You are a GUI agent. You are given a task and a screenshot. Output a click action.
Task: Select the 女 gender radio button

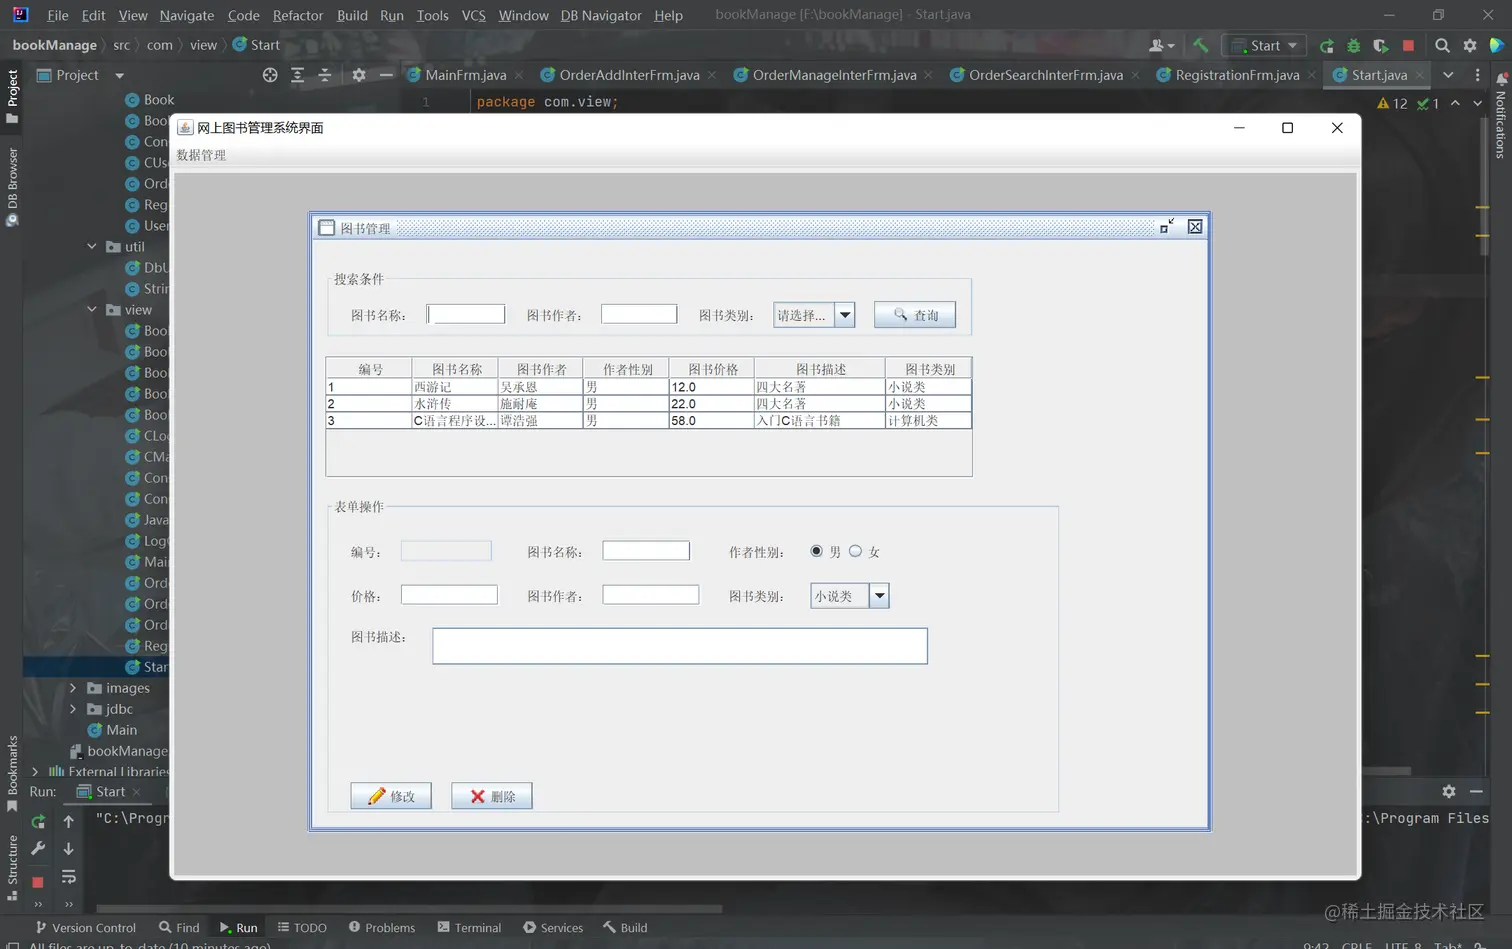click(x=856, y=551)
